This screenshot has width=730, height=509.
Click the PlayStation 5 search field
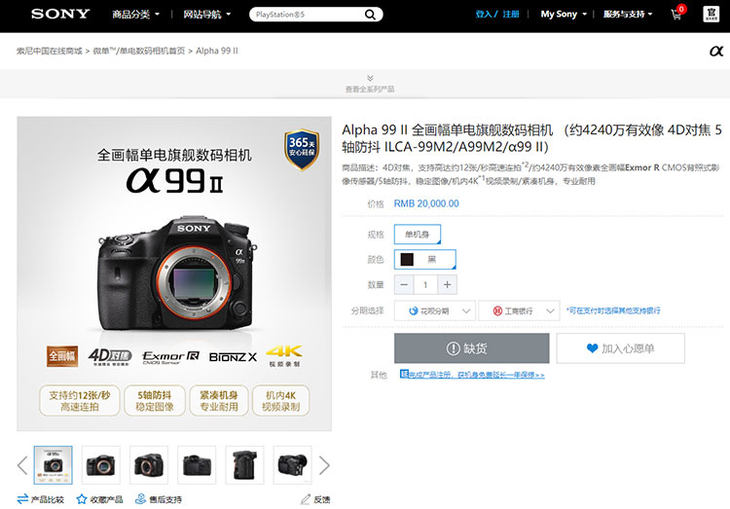(305, 15)
